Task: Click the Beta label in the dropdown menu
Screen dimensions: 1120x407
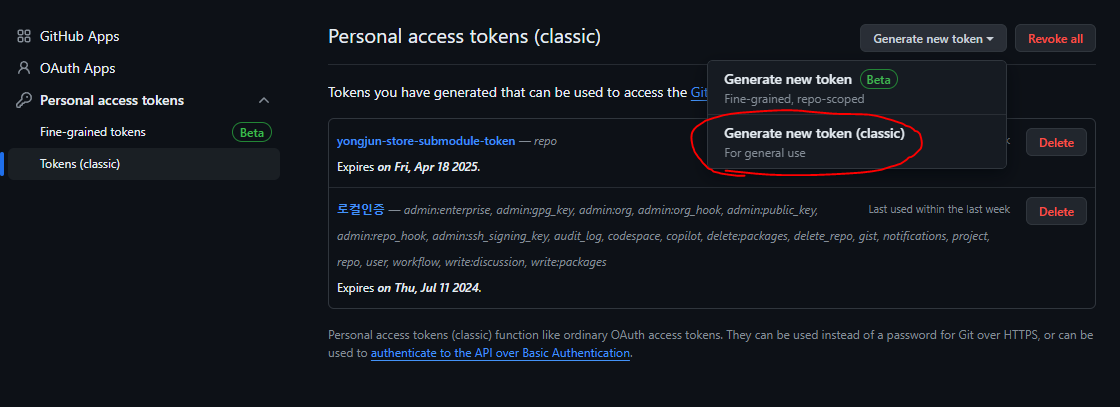Action: pyautogui.click(x=879, y=79)
